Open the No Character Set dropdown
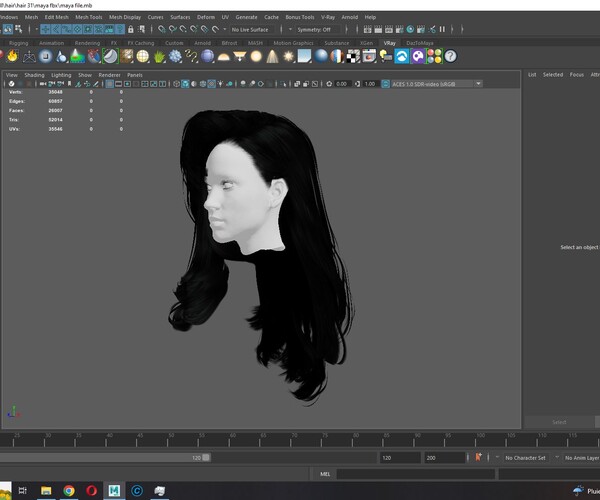This screenshot has height=500, width=600. 526,458
